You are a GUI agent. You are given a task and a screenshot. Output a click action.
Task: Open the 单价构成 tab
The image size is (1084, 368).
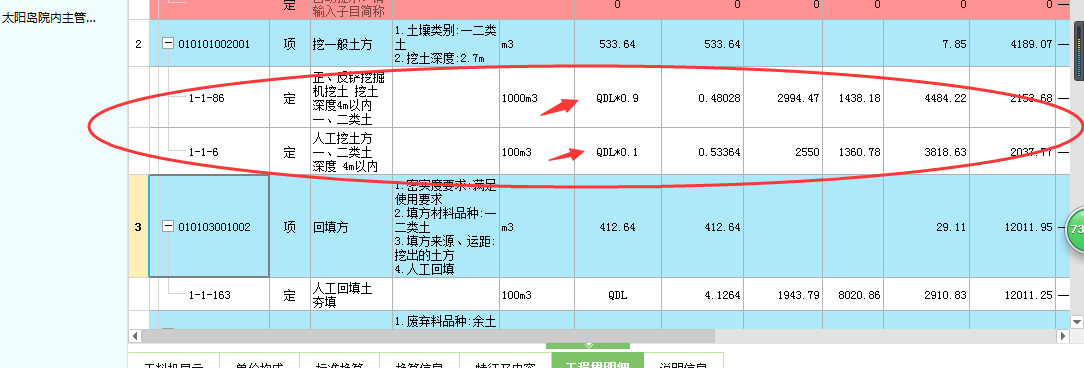pos(259,360)
